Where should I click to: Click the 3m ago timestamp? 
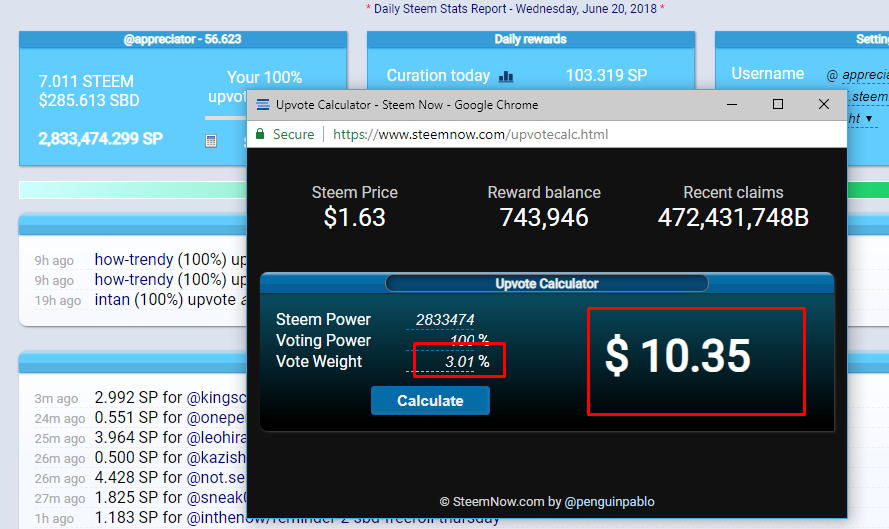coord(56,399)
